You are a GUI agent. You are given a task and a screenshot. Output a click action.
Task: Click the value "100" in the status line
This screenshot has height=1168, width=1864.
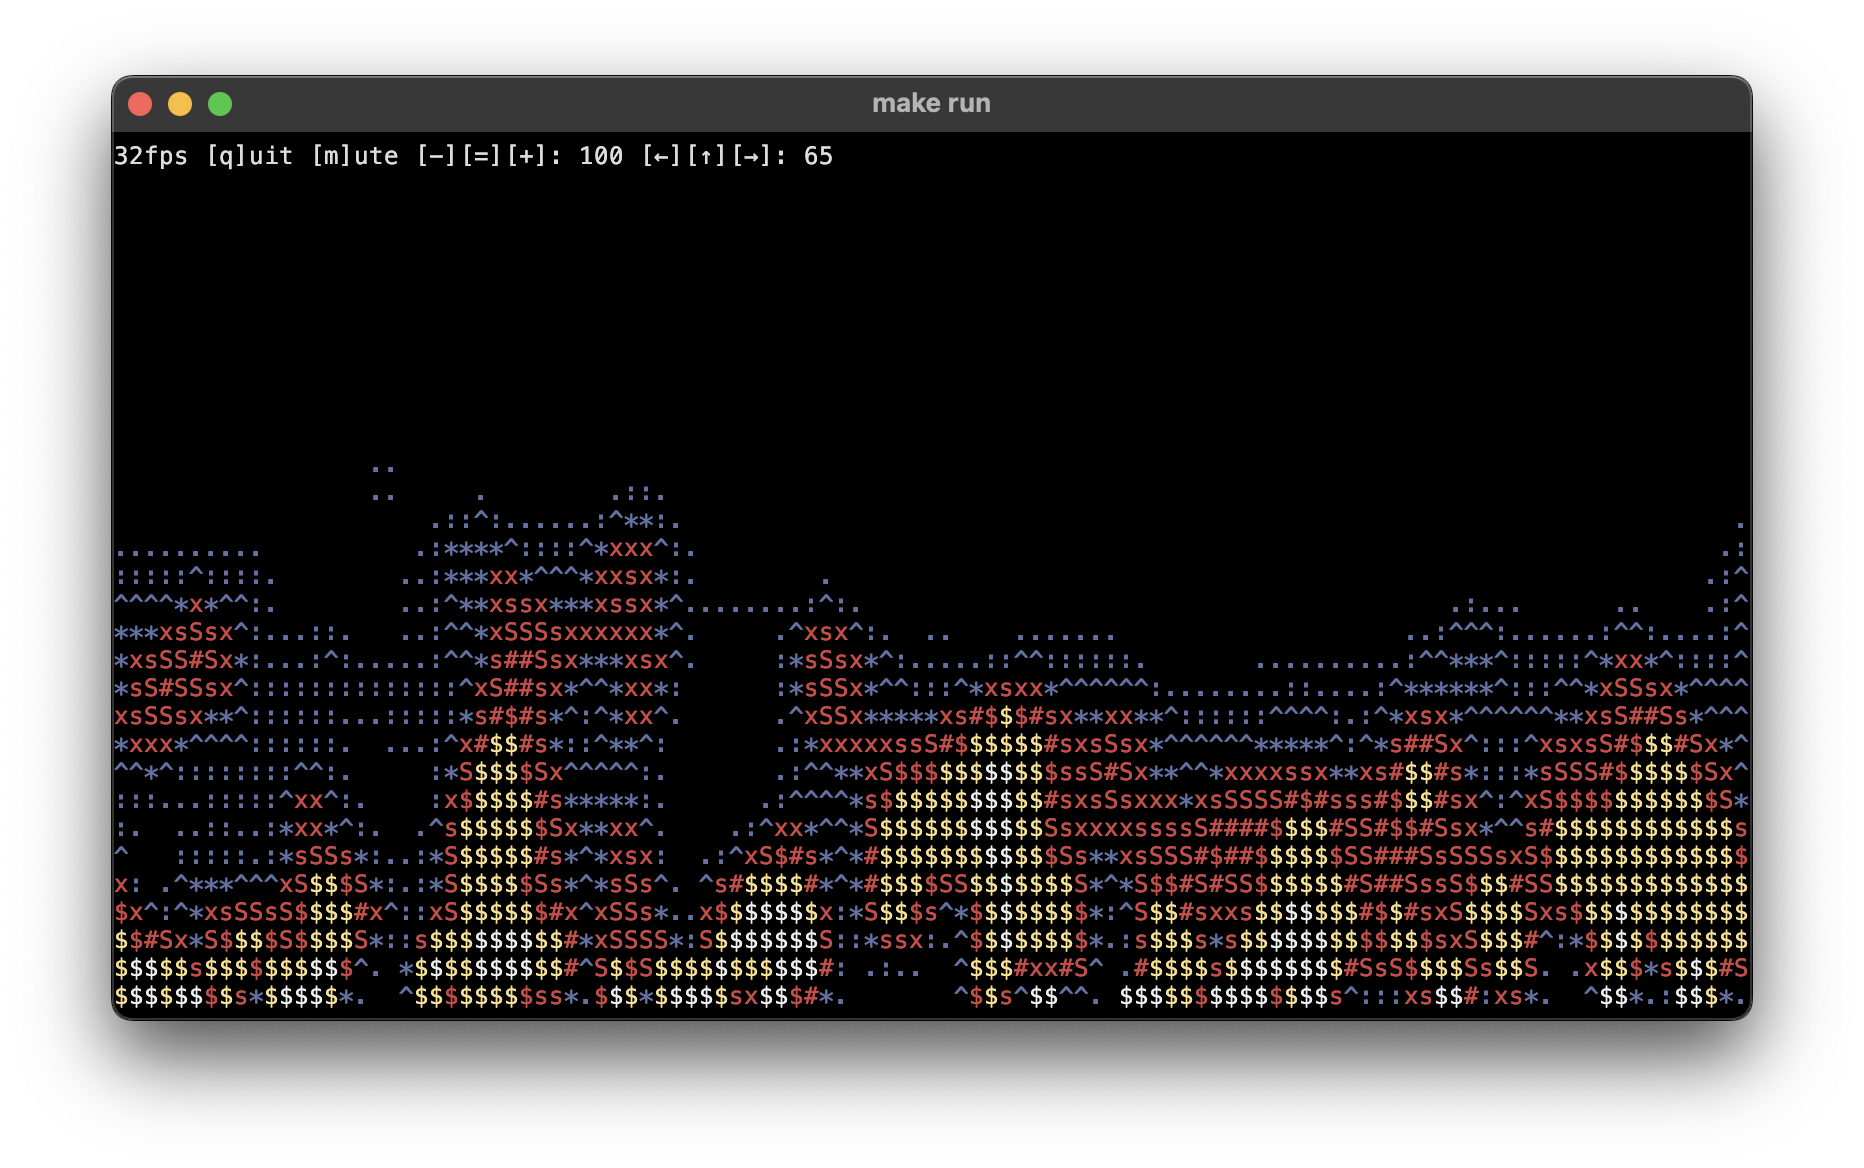601,156
